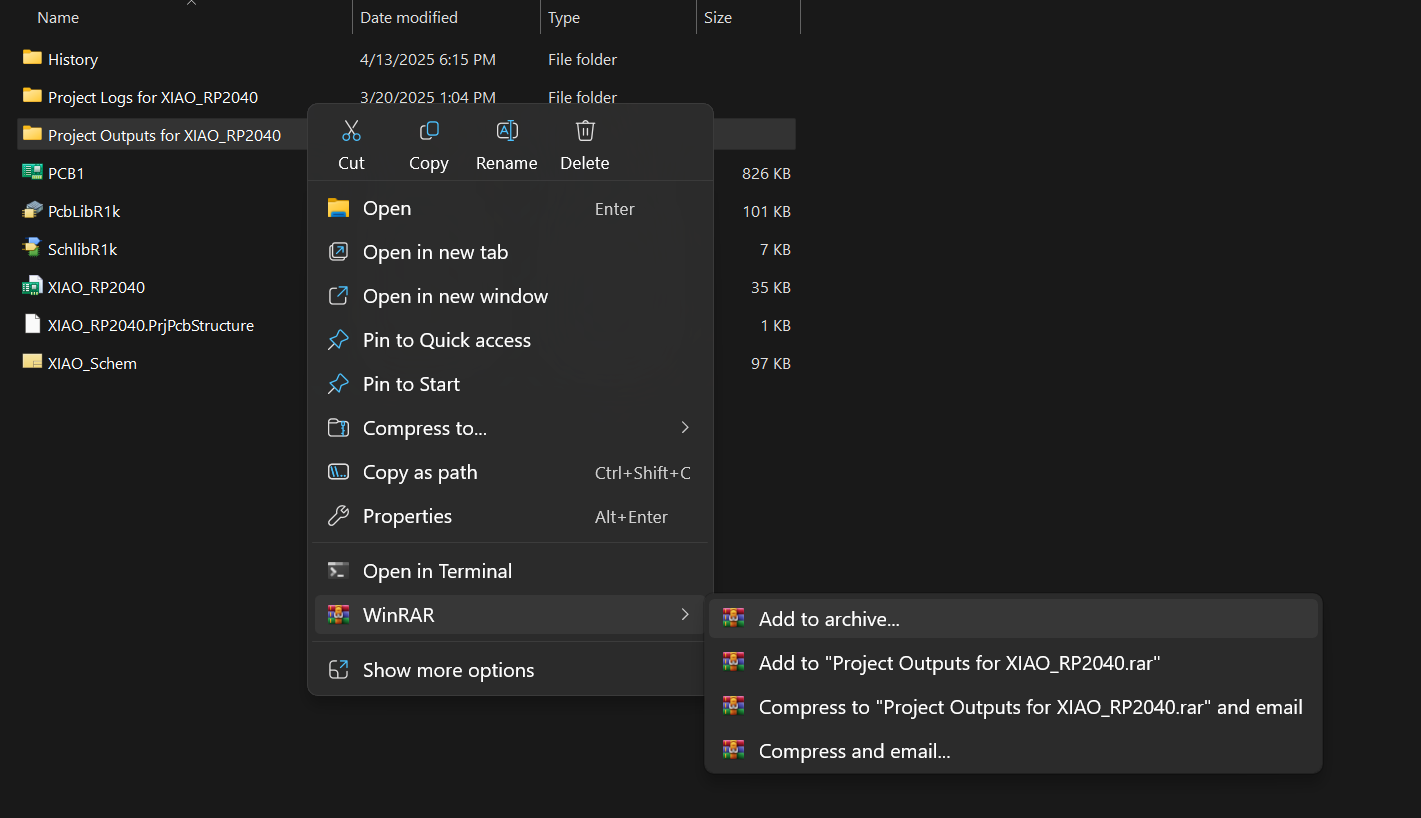
Task: Select Open in Terminal
Action: coord(437,571)
